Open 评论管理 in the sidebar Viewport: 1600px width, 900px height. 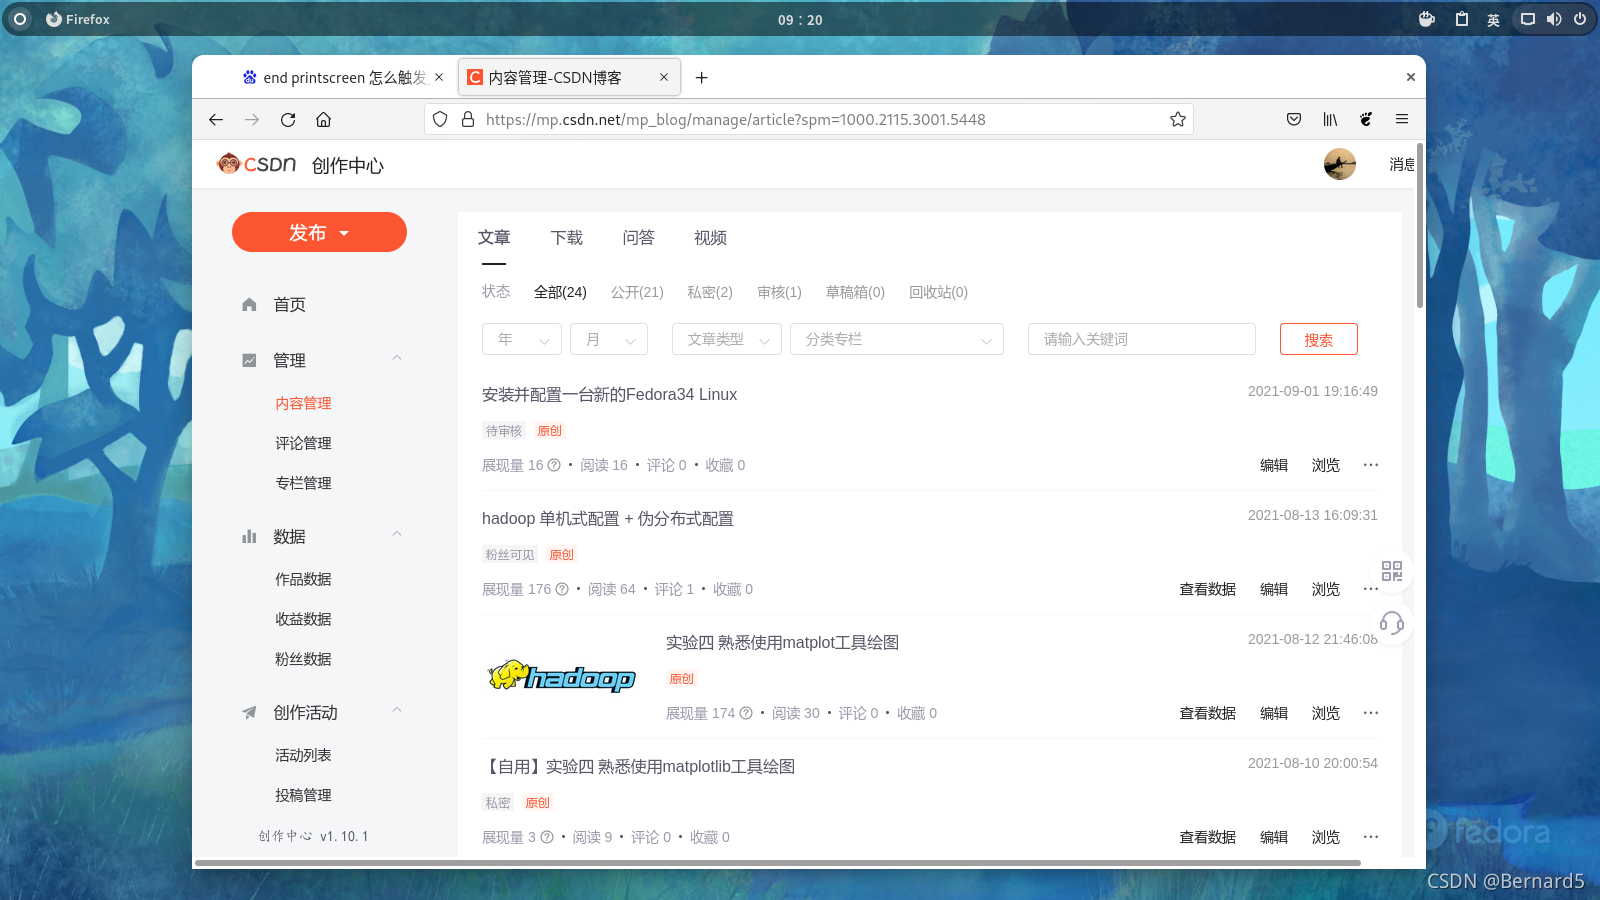tap(303, 443)
